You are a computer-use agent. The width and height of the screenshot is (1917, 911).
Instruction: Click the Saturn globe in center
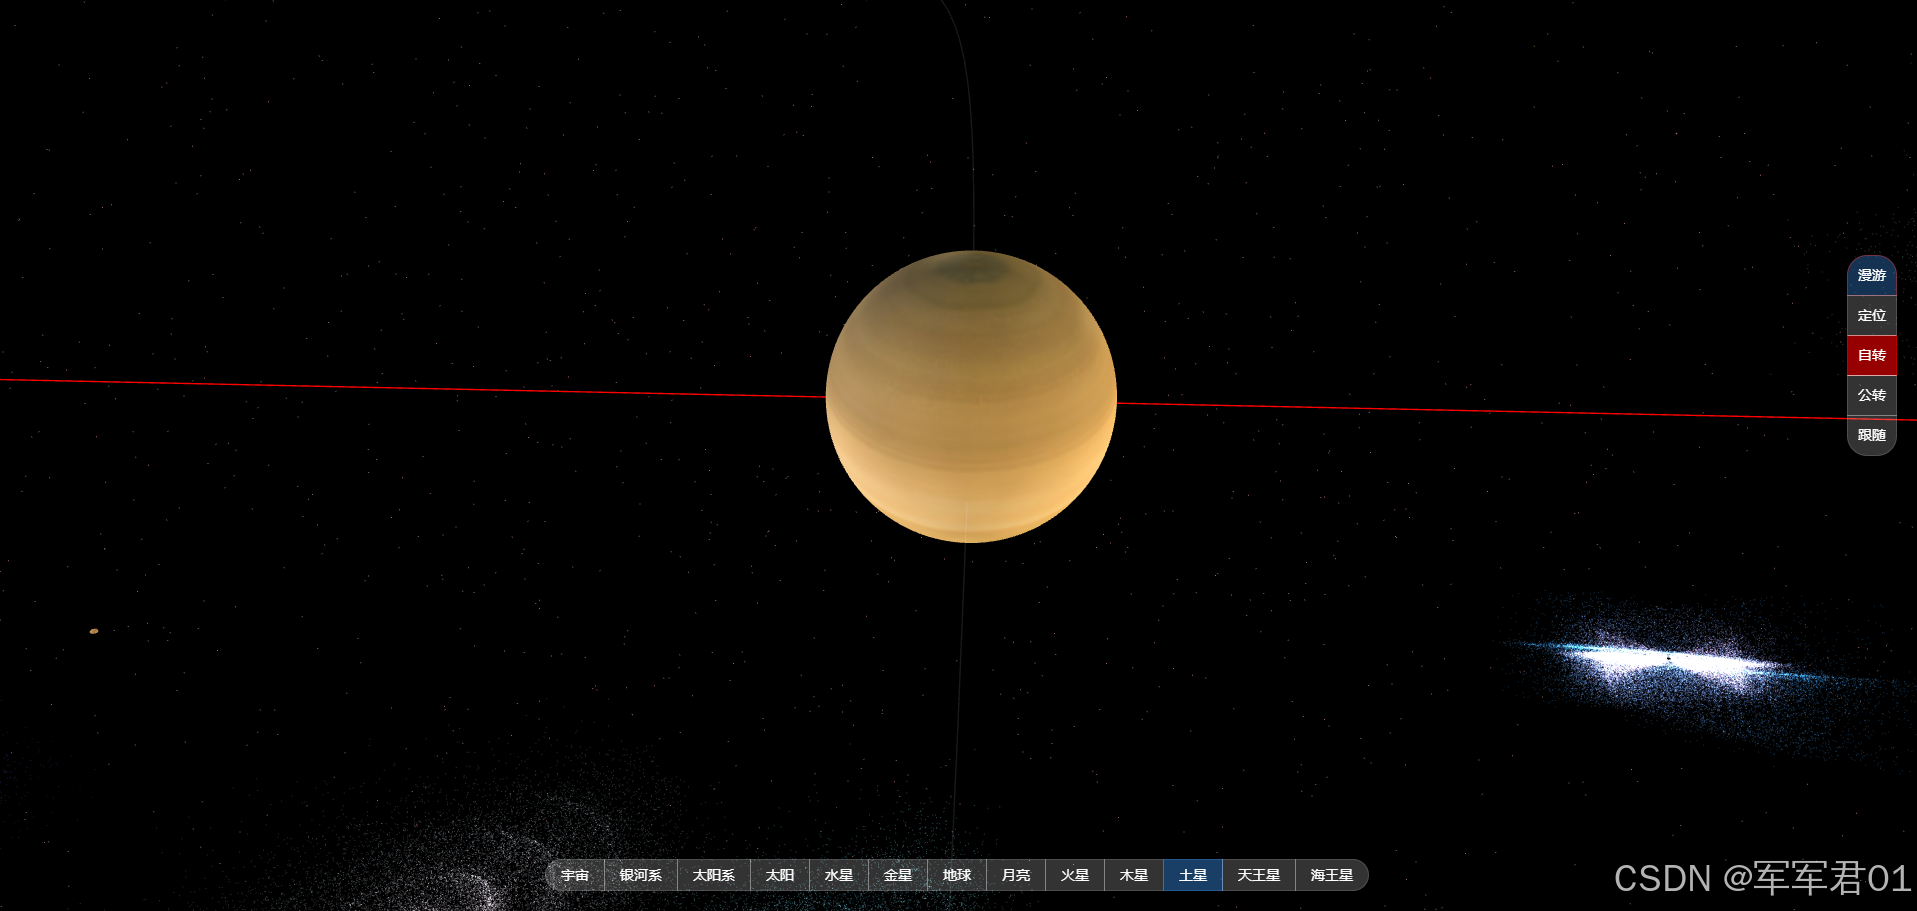pos(971,397)
